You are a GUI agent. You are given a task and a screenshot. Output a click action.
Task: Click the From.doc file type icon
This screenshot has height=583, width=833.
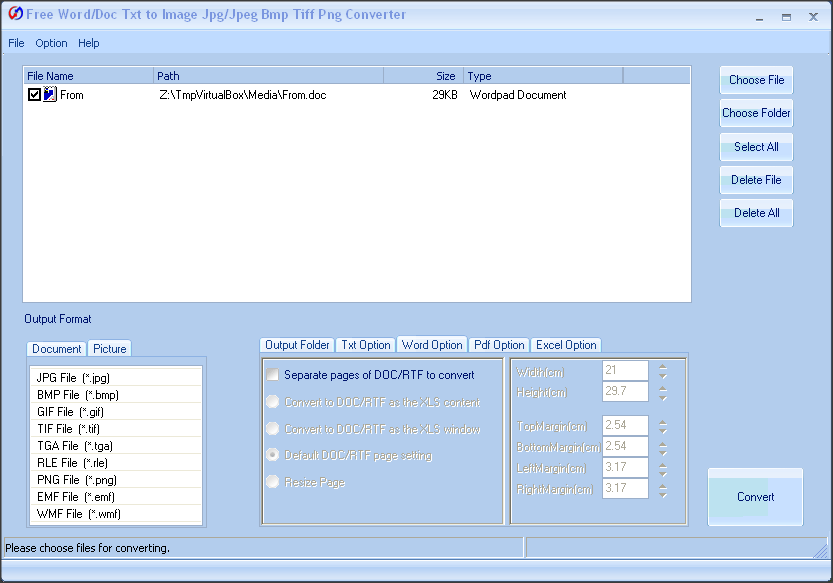click(50, 95)
